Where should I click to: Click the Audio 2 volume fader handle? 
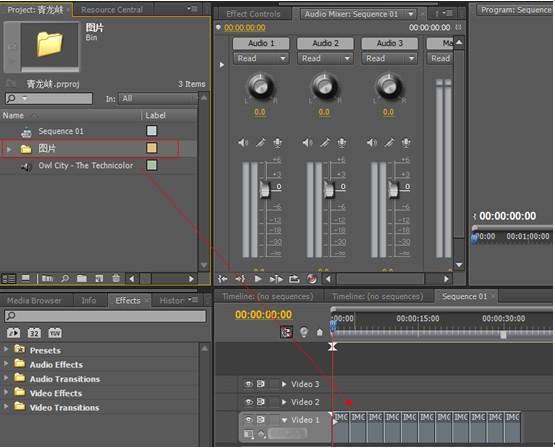[329, 189]
